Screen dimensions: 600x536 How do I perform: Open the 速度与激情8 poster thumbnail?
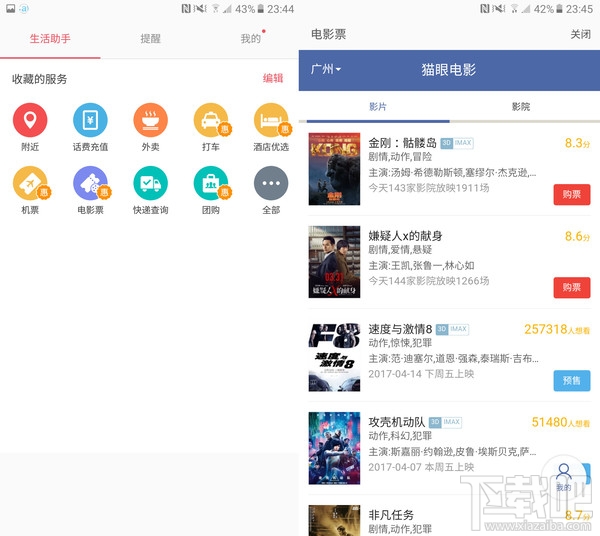click(334, 357)
